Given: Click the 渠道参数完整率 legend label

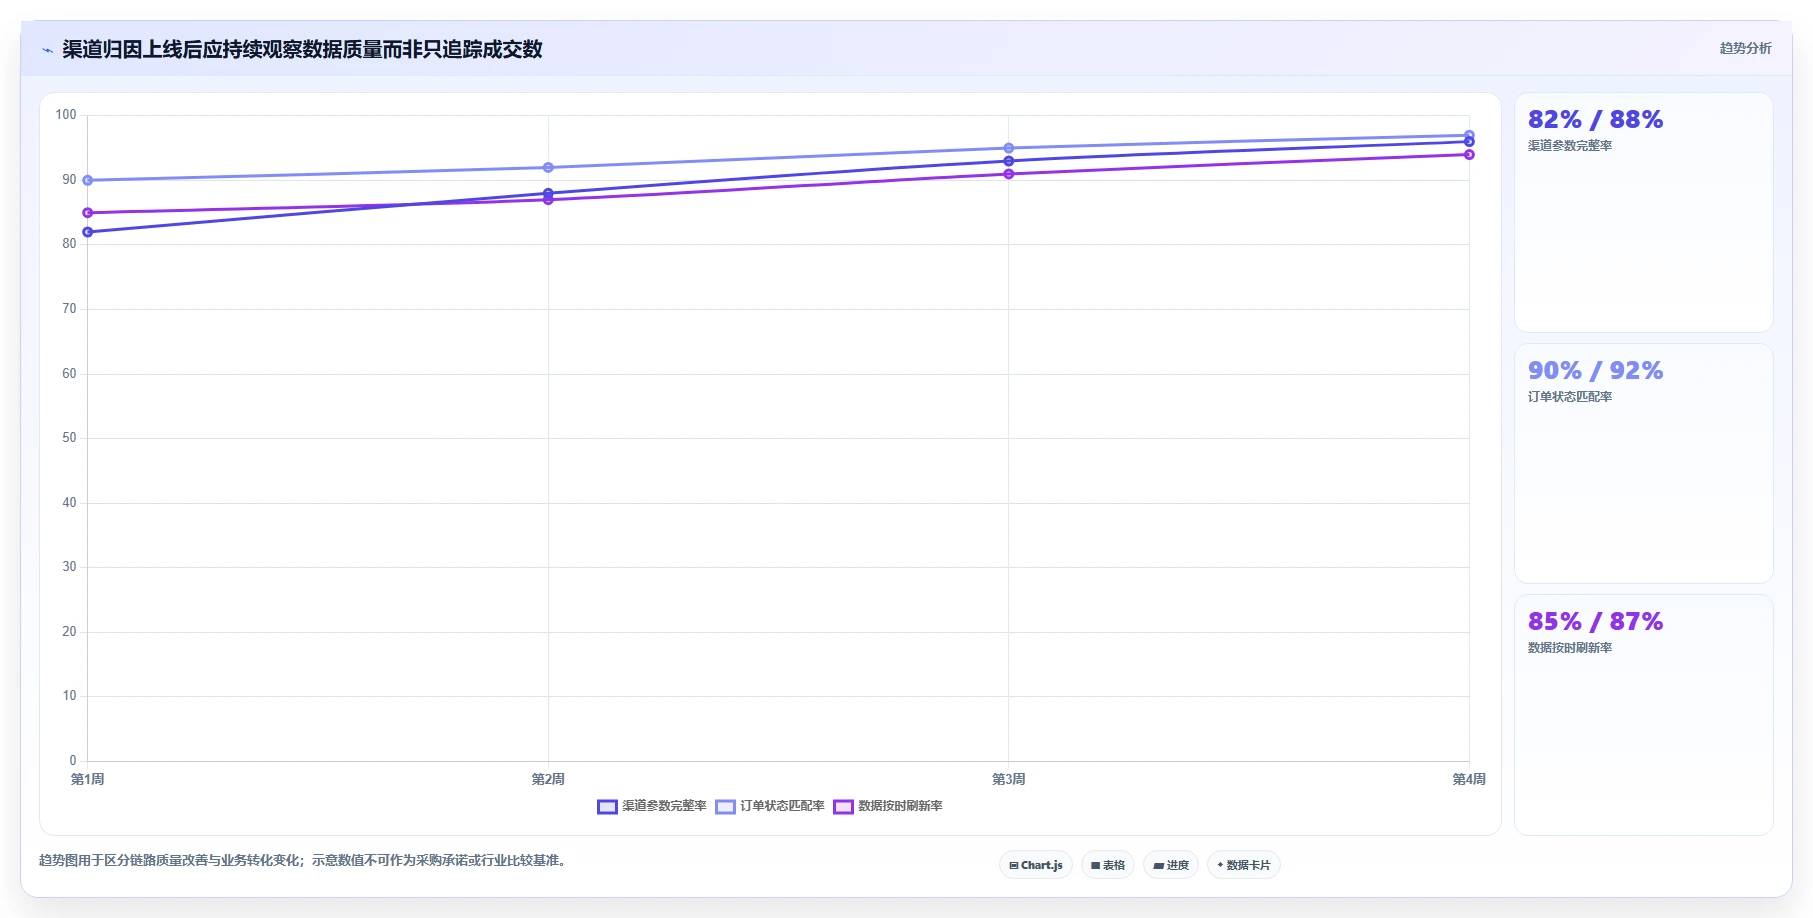Looking at the screenshot, I should pyautogui.click(x=664, y=806).
